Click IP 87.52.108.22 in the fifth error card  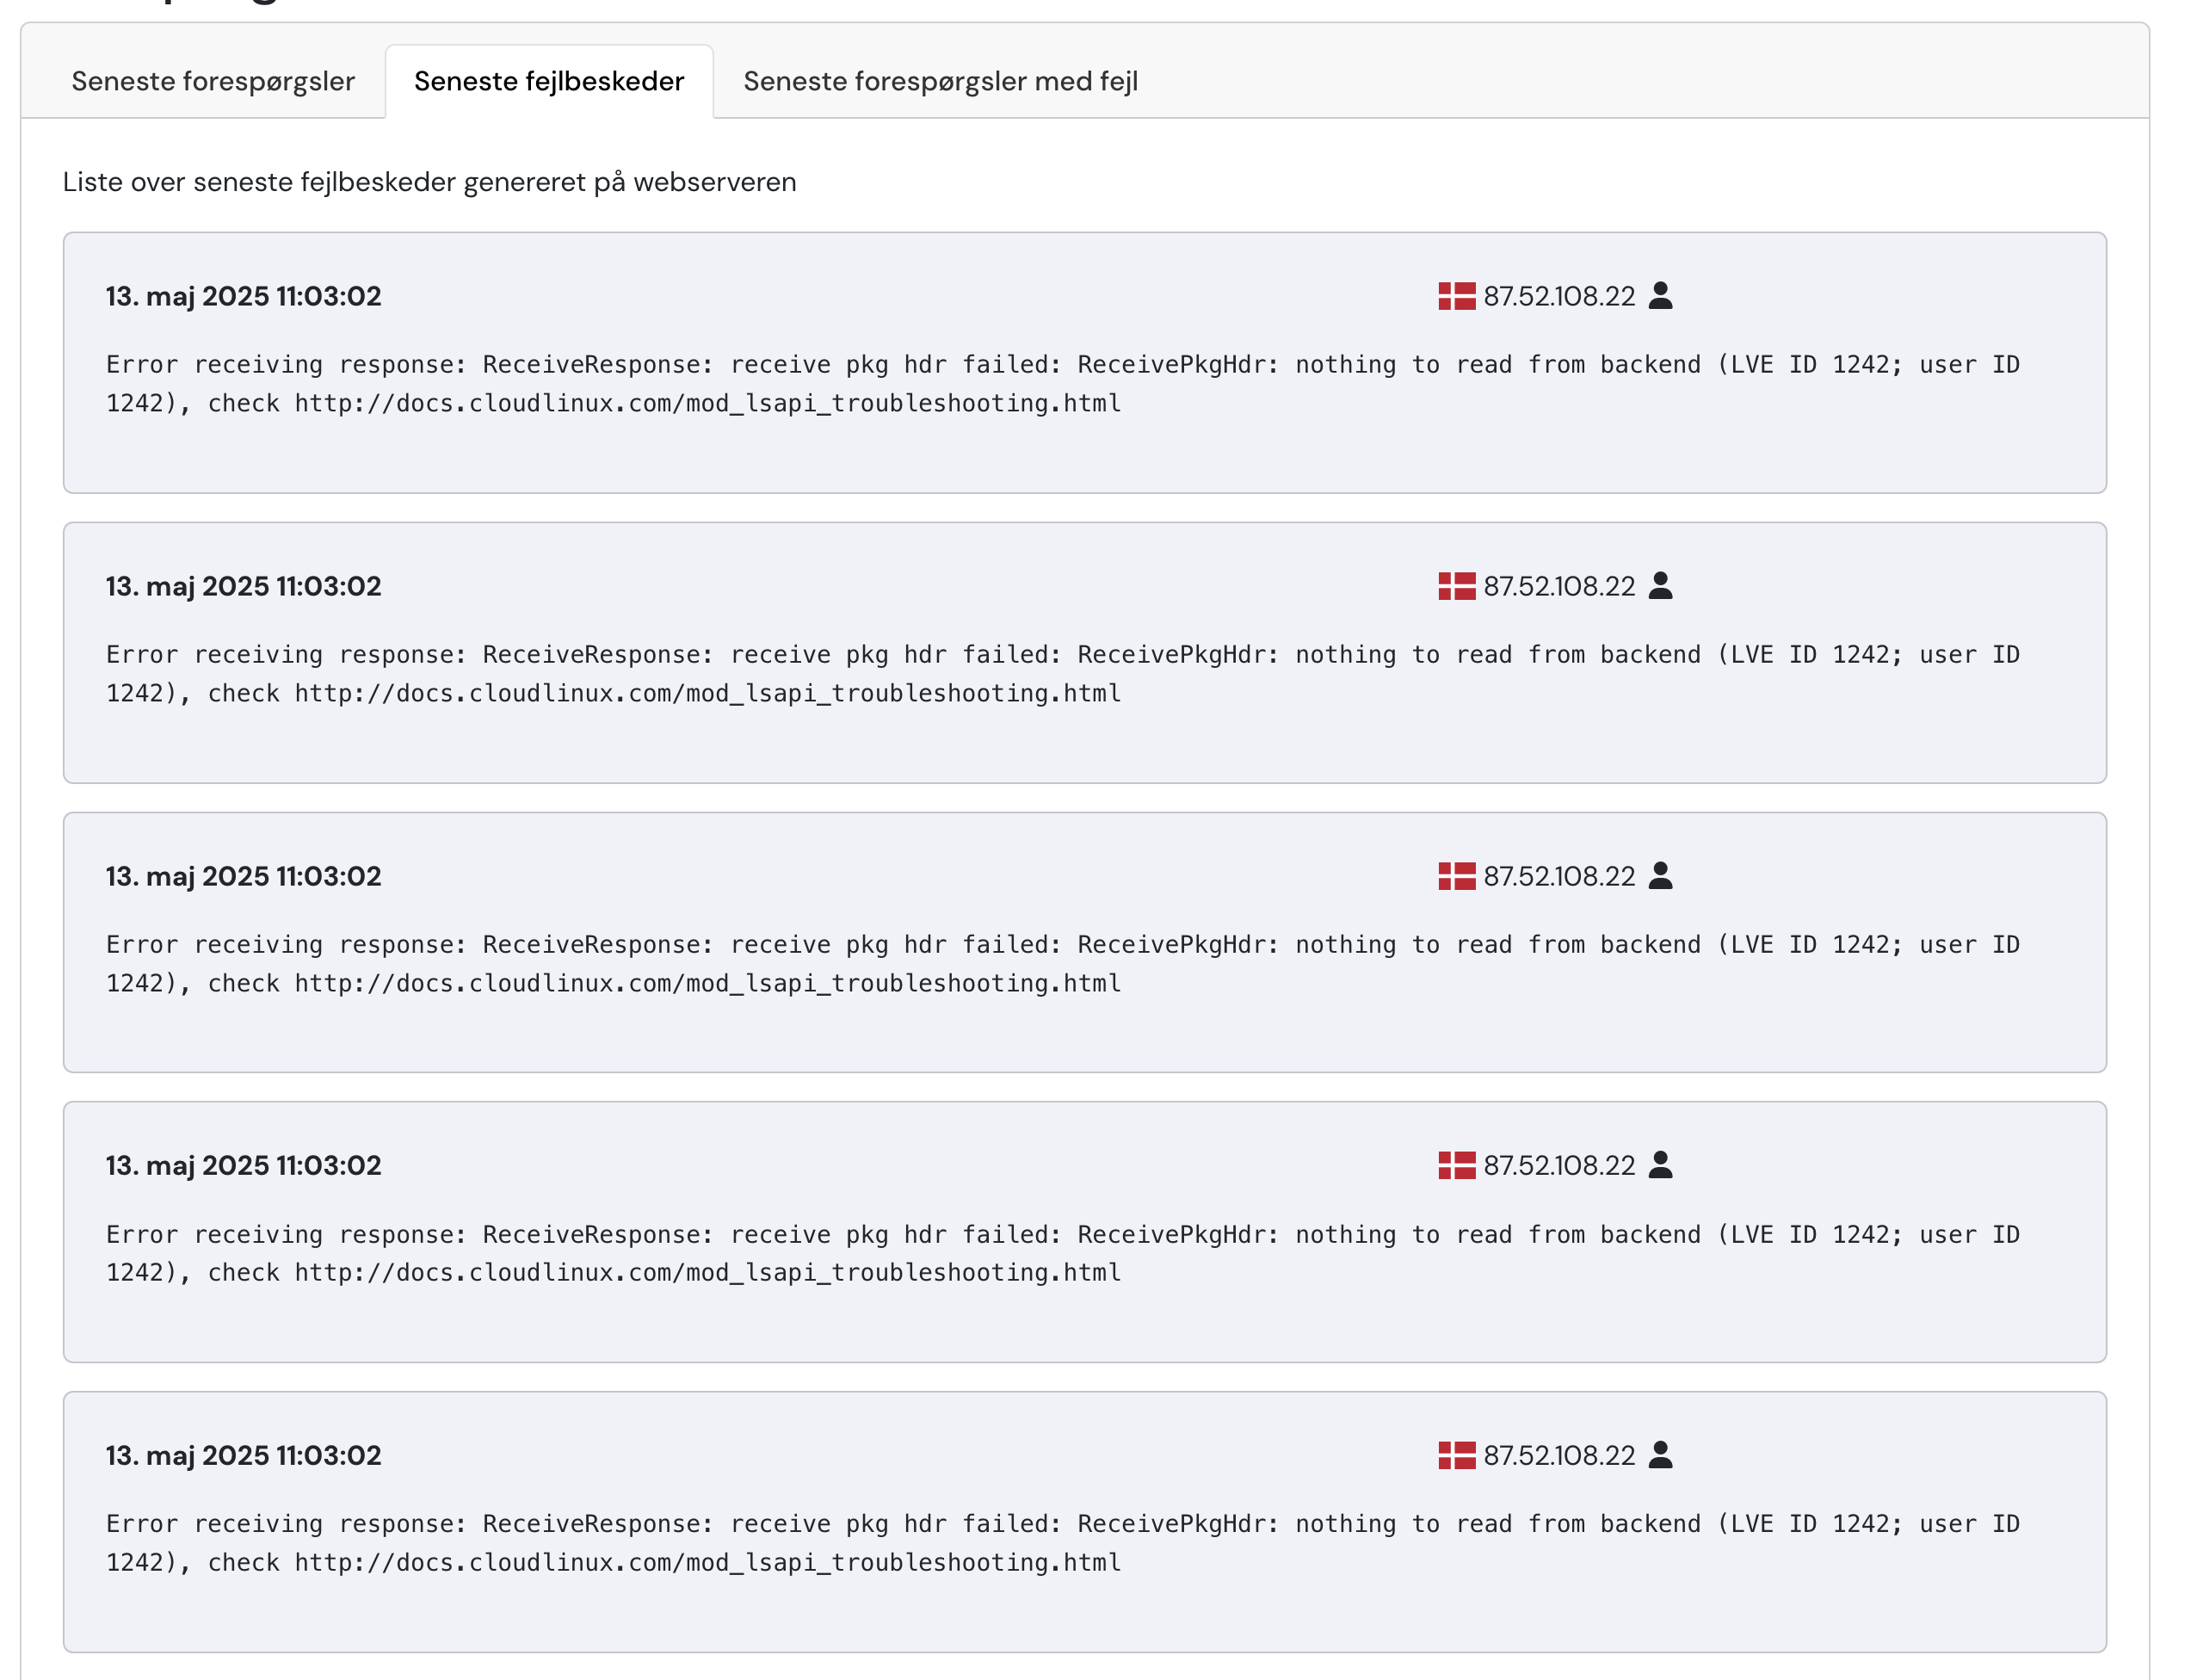pyautogui.click(x=1559, y=1455)
